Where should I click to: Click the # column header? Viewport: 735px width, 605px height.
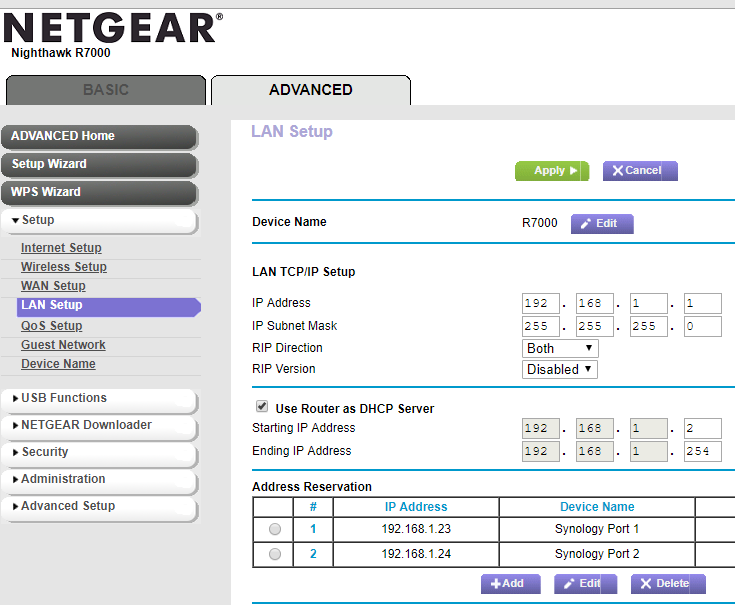click(313, 507)
